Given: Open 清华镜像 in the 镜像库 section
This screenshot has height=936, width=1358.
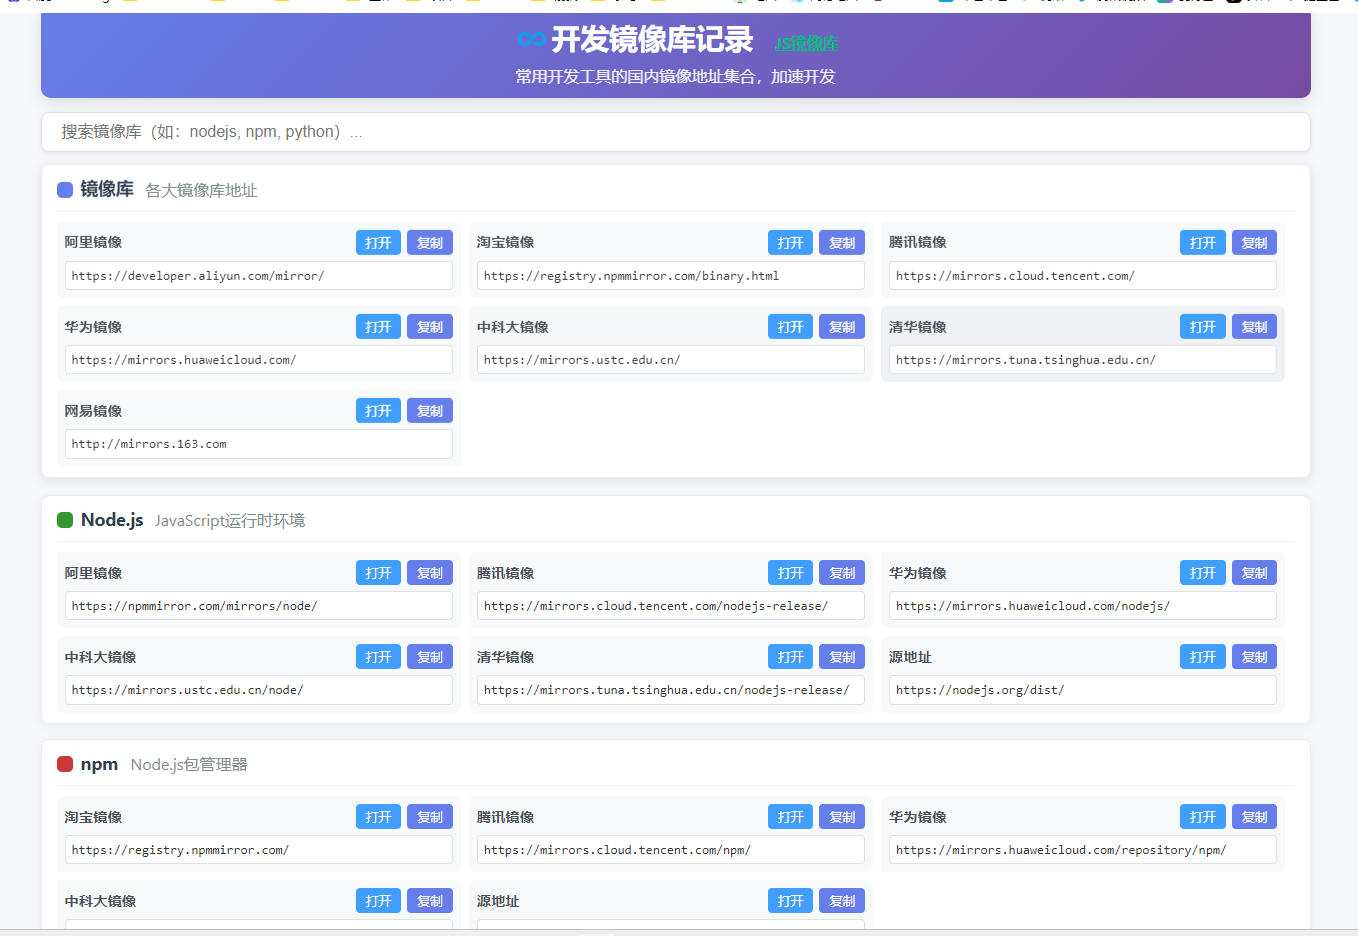Looking at the screenshot, I should pyautogui.click(x=1202, y=327).
